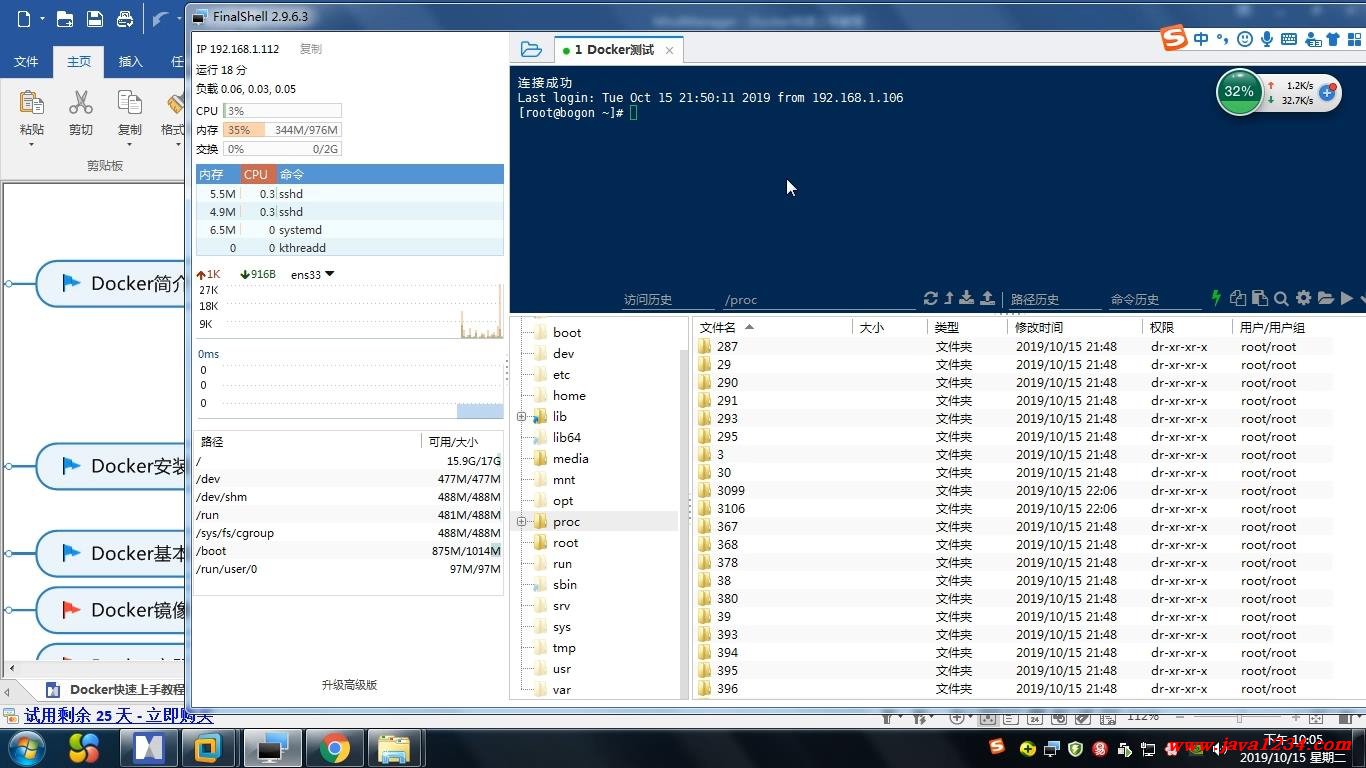Image resolution: width=1366 pixels, height=768 pixels.
Task: Open settings via gear icon in terminal toolbar
Action: [x=1303, y=298]
